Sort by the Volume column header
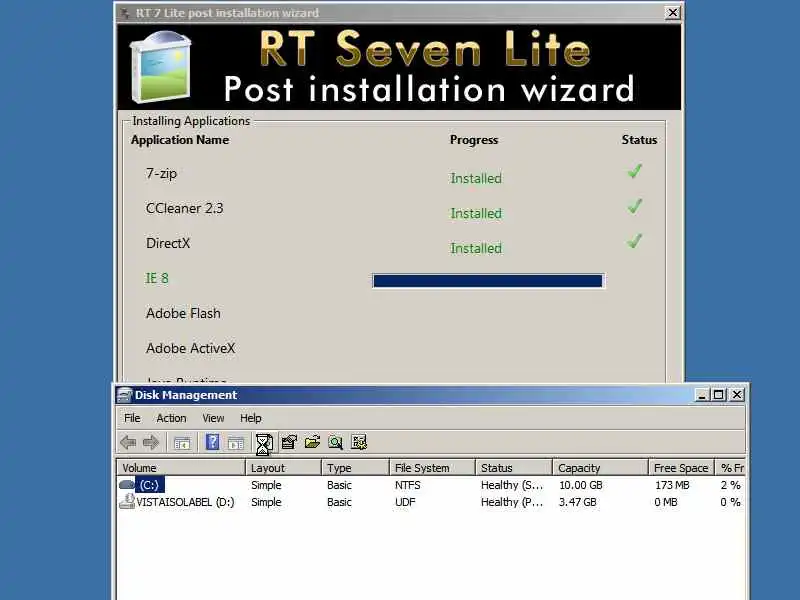Screen dimensions: 800x600 tap(181, 468)
